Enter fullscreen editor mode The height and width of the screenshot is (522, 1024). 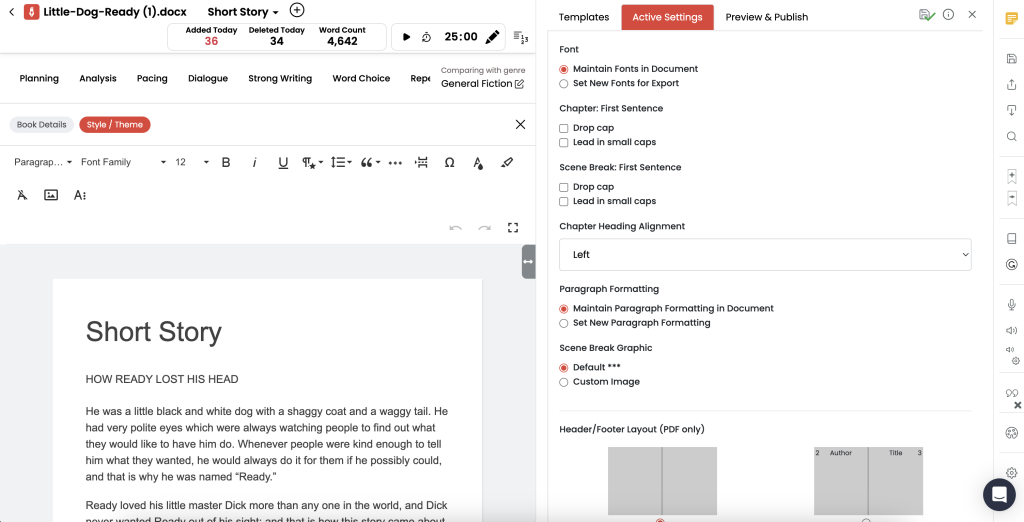513,228
